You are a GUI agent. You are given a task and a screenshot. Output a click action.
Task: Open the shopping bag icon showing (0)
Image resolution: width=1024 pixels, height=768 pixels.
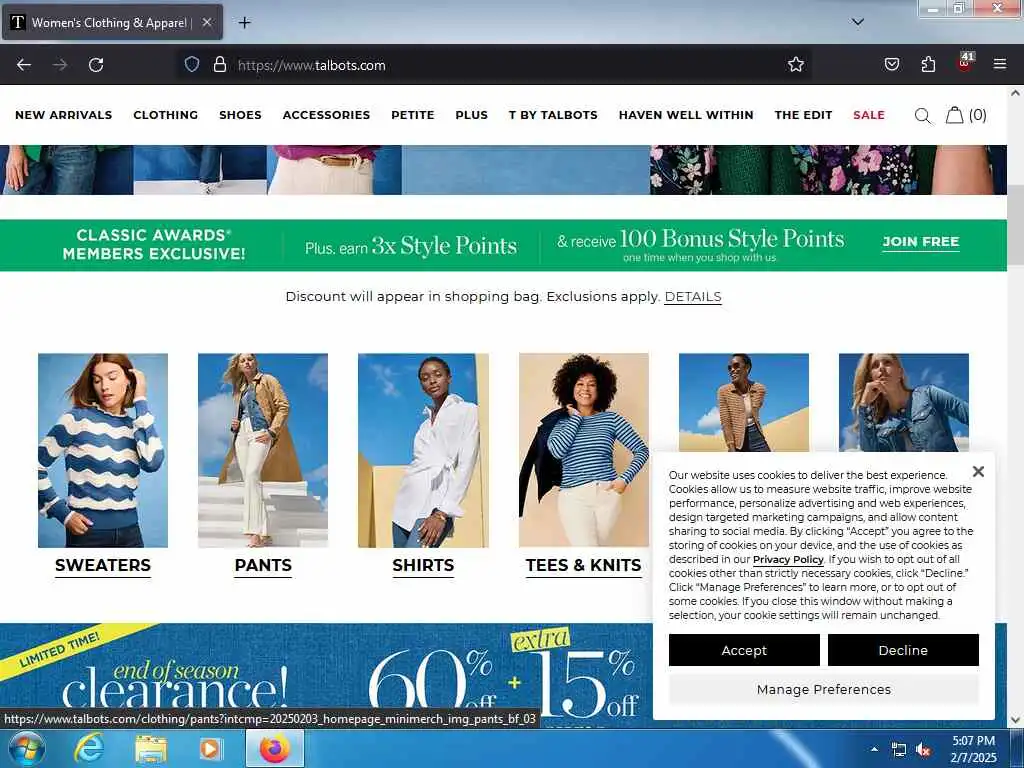[x=966, y=116]
